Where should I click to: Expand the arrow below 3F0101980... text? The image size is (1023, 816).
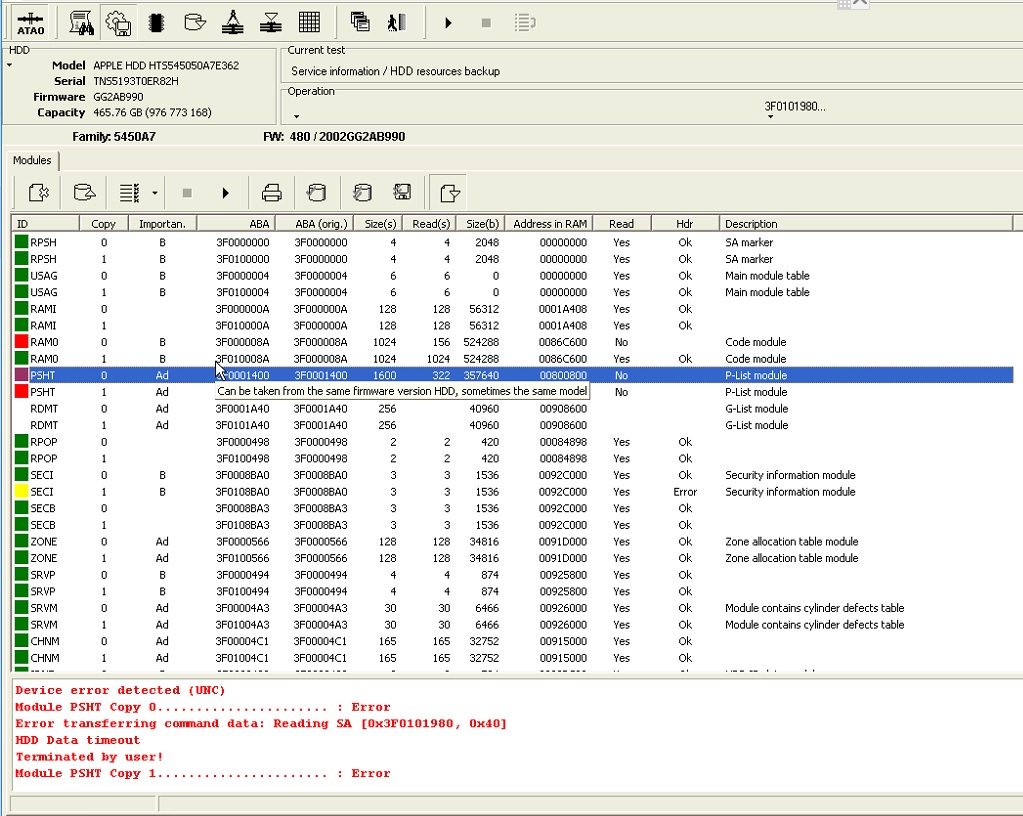pos(771,117)
